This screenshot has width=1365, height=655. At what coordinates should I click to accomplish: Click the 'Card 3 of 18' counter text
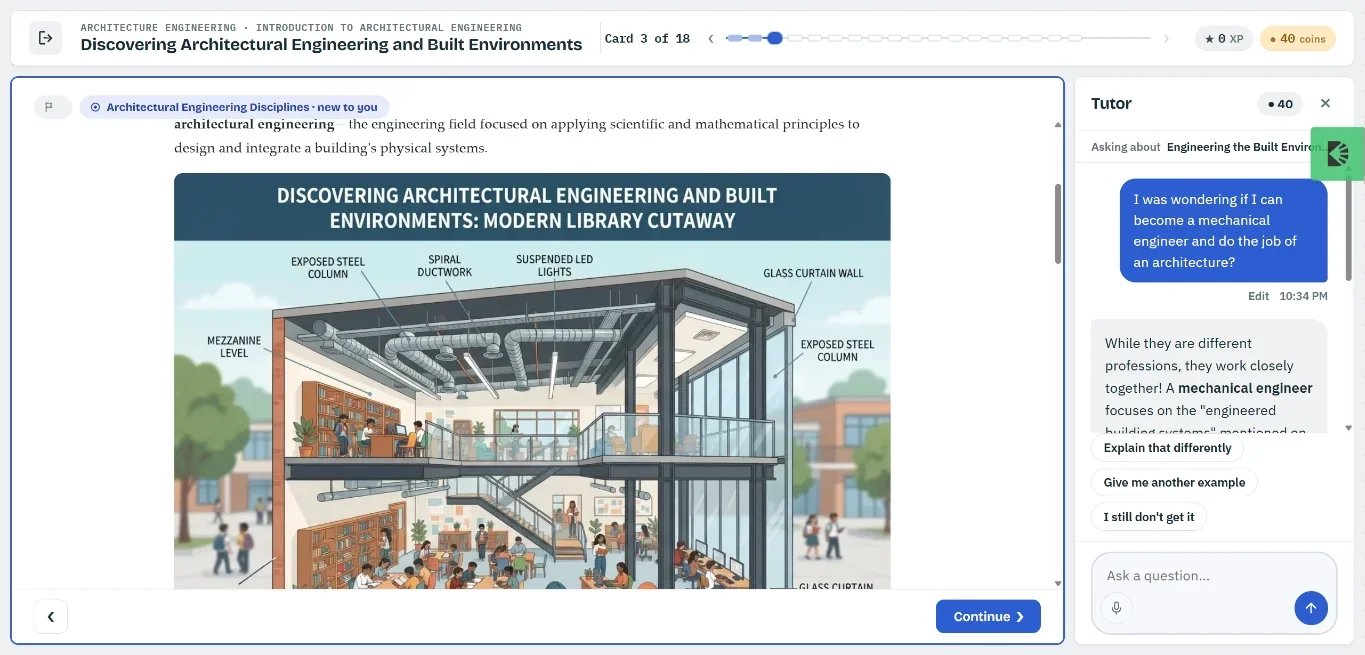click(647, 39)
